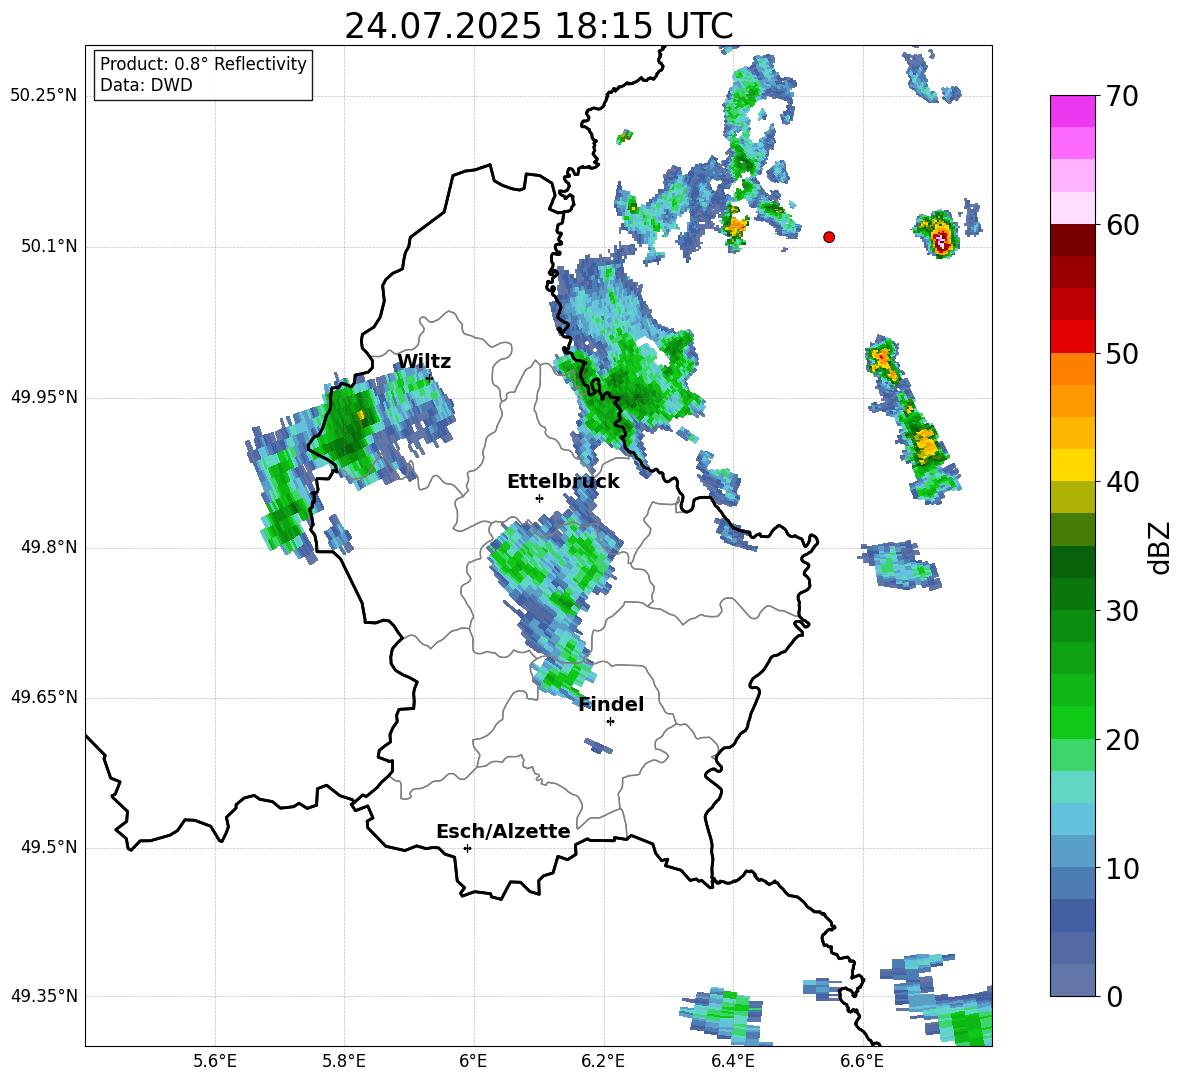1184x1081 pixels.
Task: Click the latitude label 49.35°N
Action: [44, 996]
